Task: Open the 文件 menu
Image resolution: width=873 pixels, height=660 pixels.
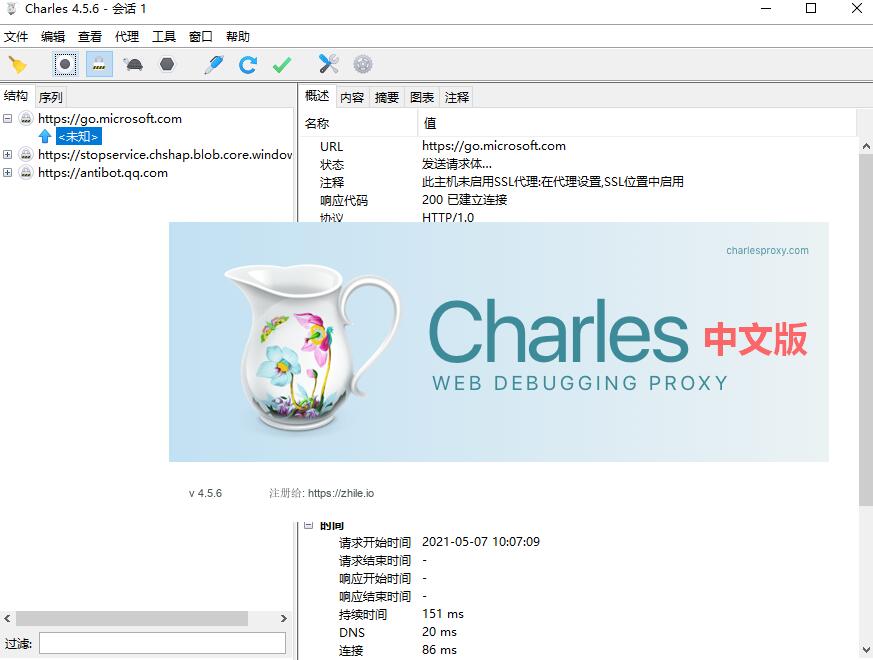Action: pos(16,37)
